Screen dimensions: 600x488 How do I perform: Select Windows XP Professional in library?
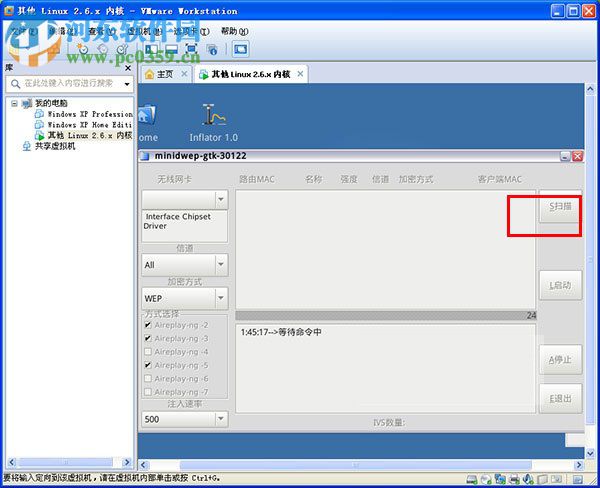pos(84,114)
